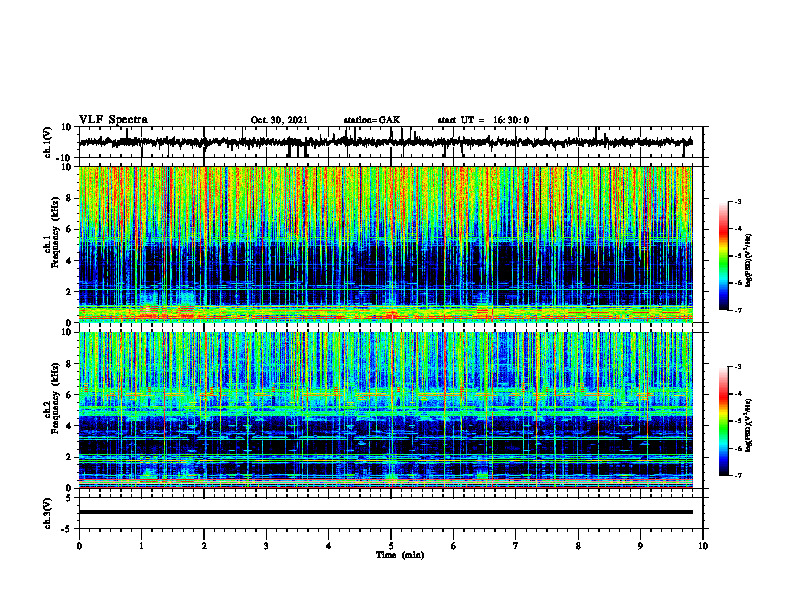Click the 'ch.1(V)' waveform axis label

click(x=48, y=142)
